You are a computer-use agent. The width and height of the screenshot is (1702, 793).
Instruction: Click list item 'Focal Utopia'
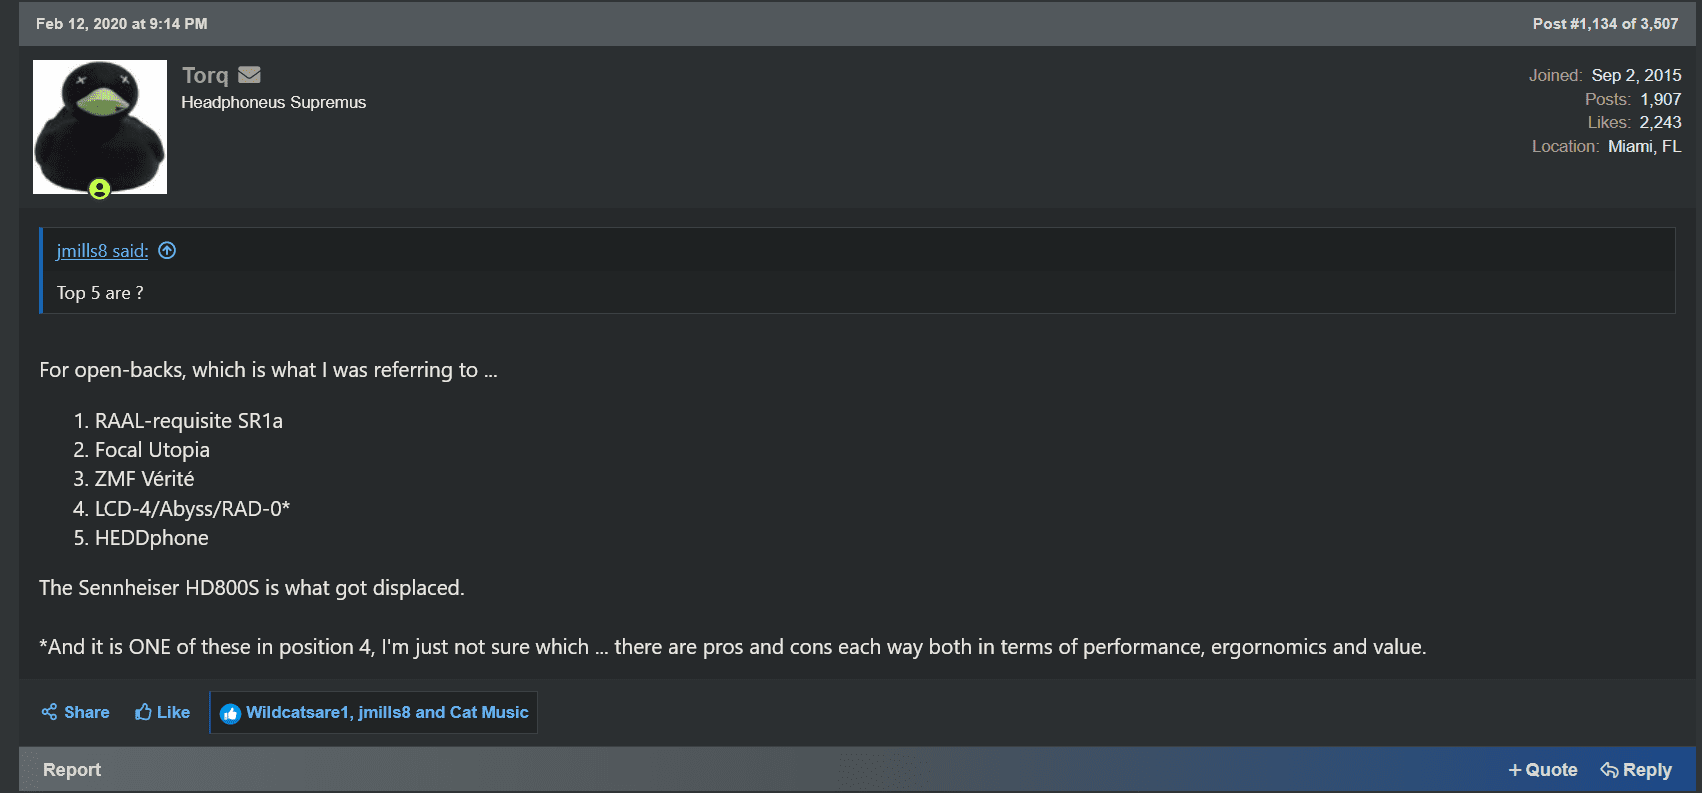152,450
